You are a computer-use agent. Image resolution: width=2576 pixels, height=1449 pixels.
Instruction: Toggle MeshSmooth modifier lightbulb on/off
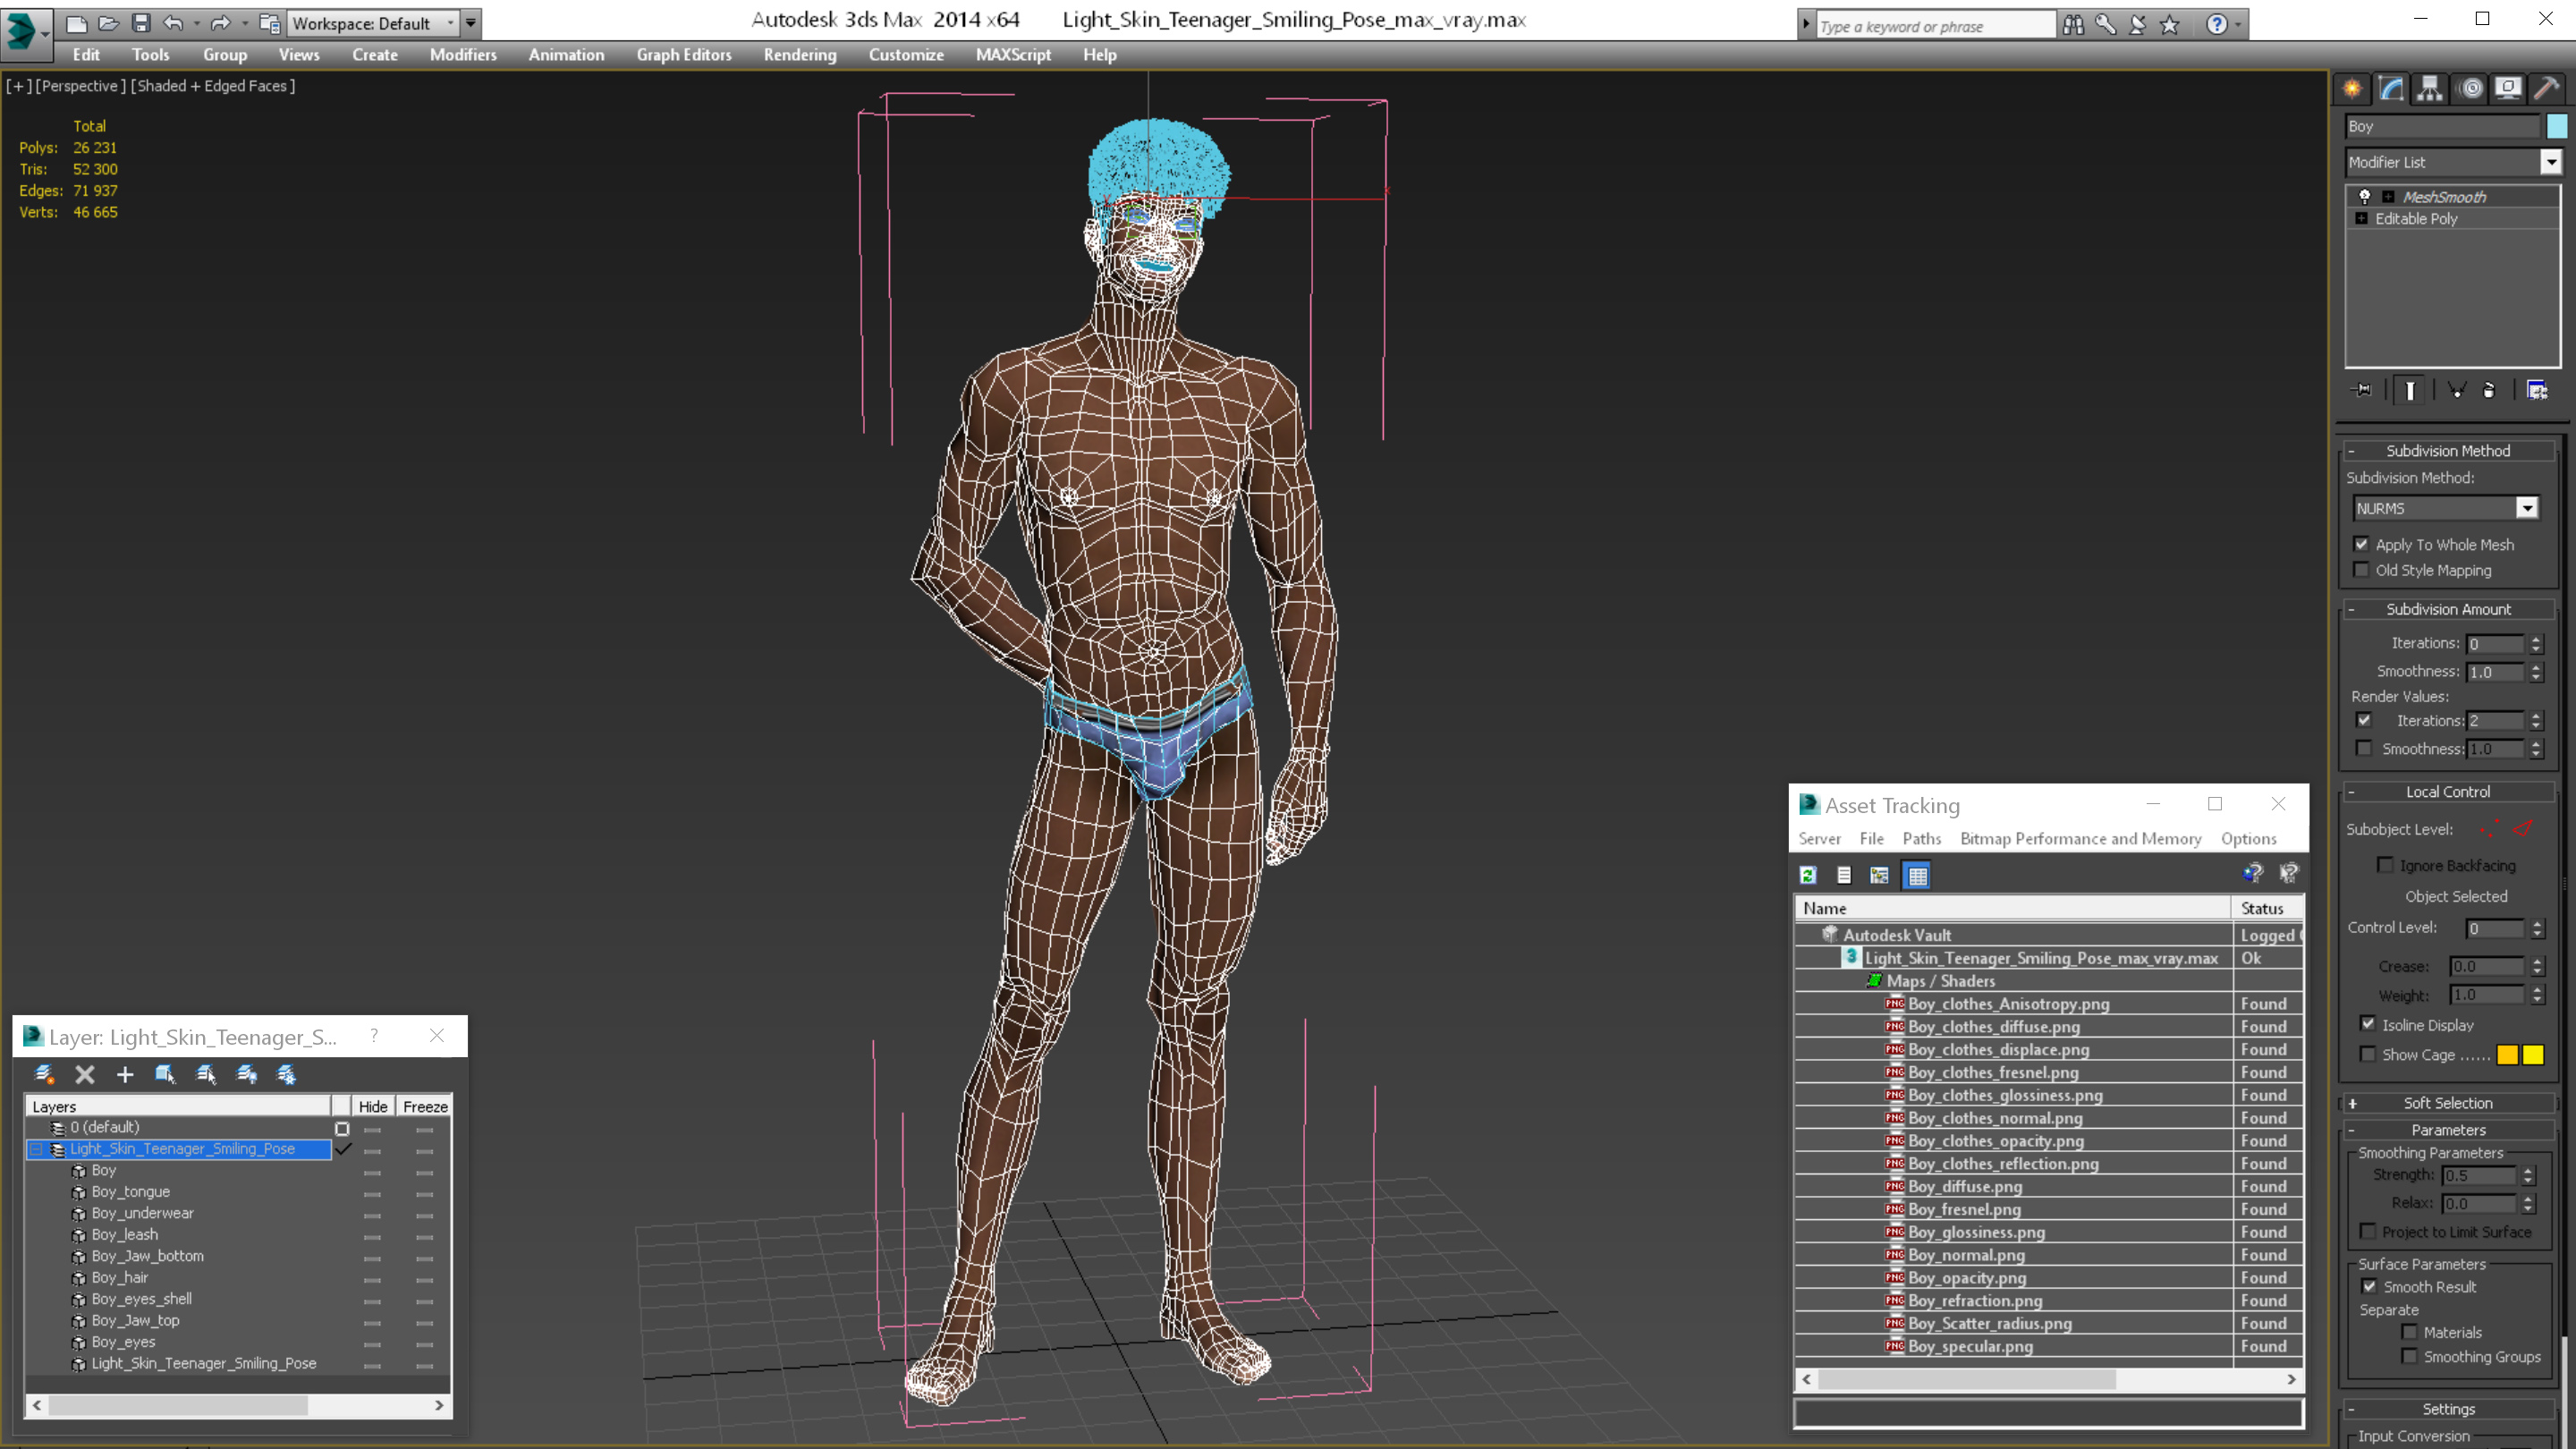coord(2365,196)
